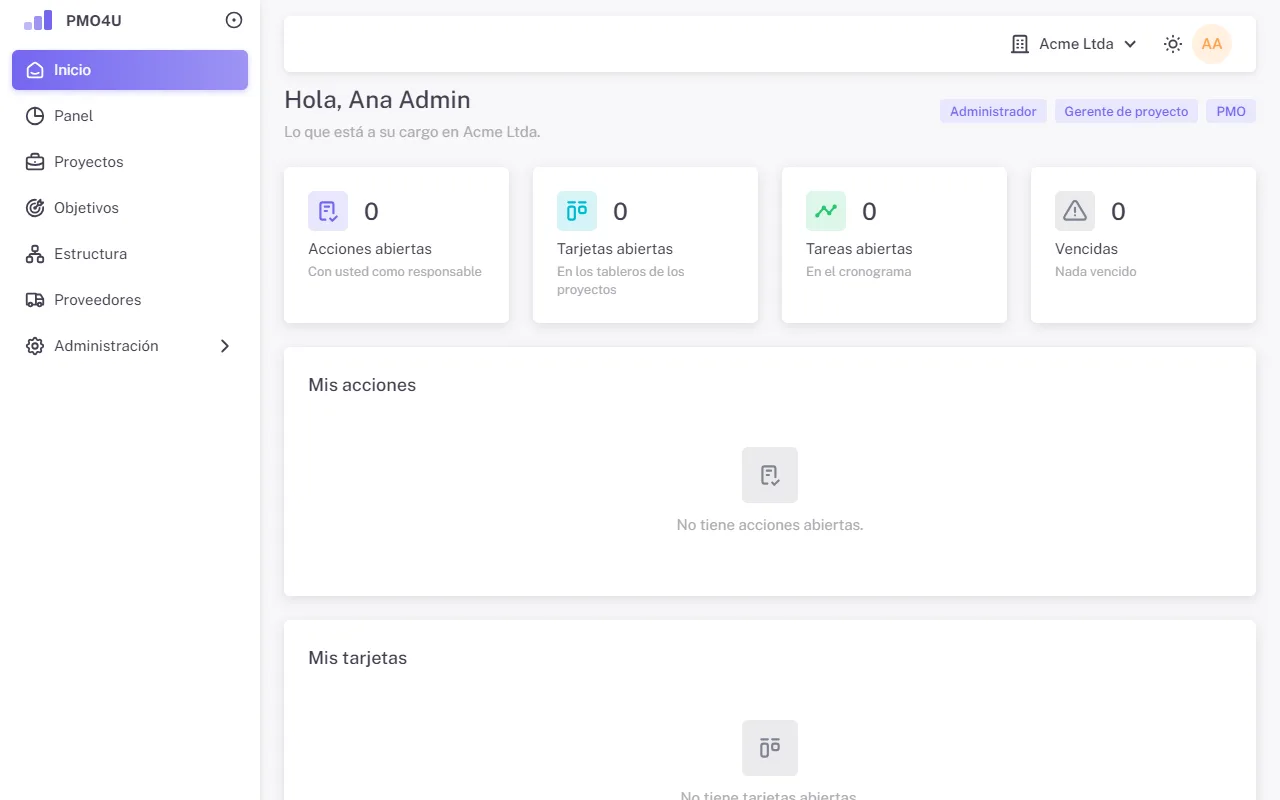
Task: Click the Panel pie chart icon
Action: [35, 116]
